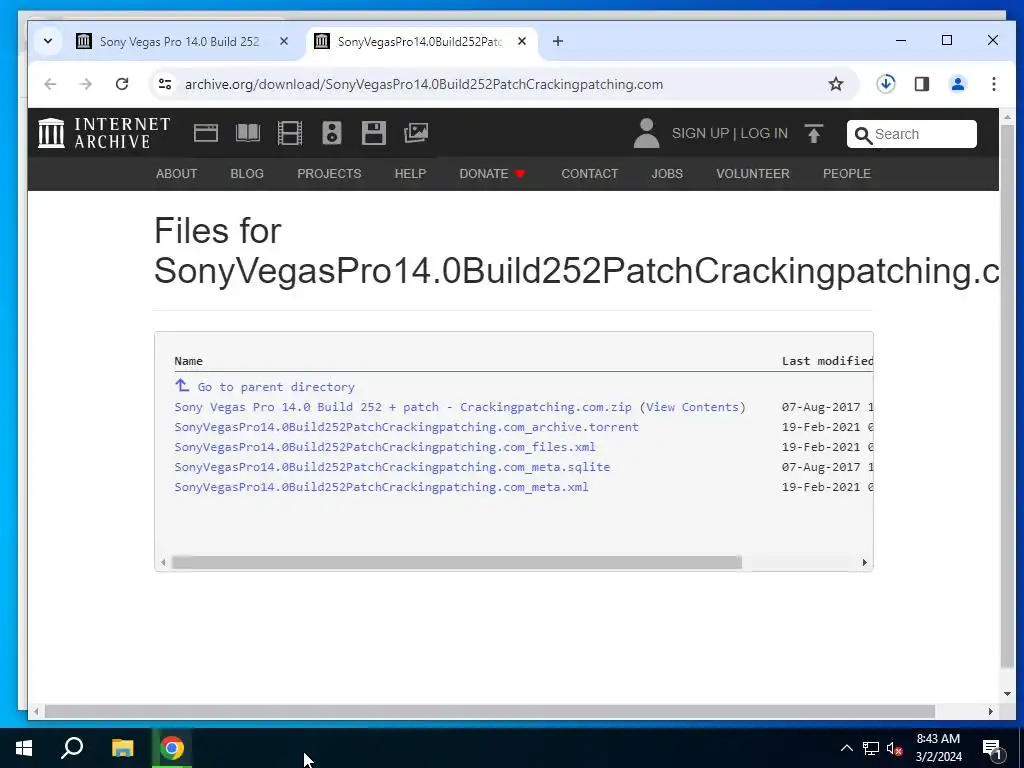1024x768 pixels.
Task: Show hidden system tray icons
Action: point(846,748)
